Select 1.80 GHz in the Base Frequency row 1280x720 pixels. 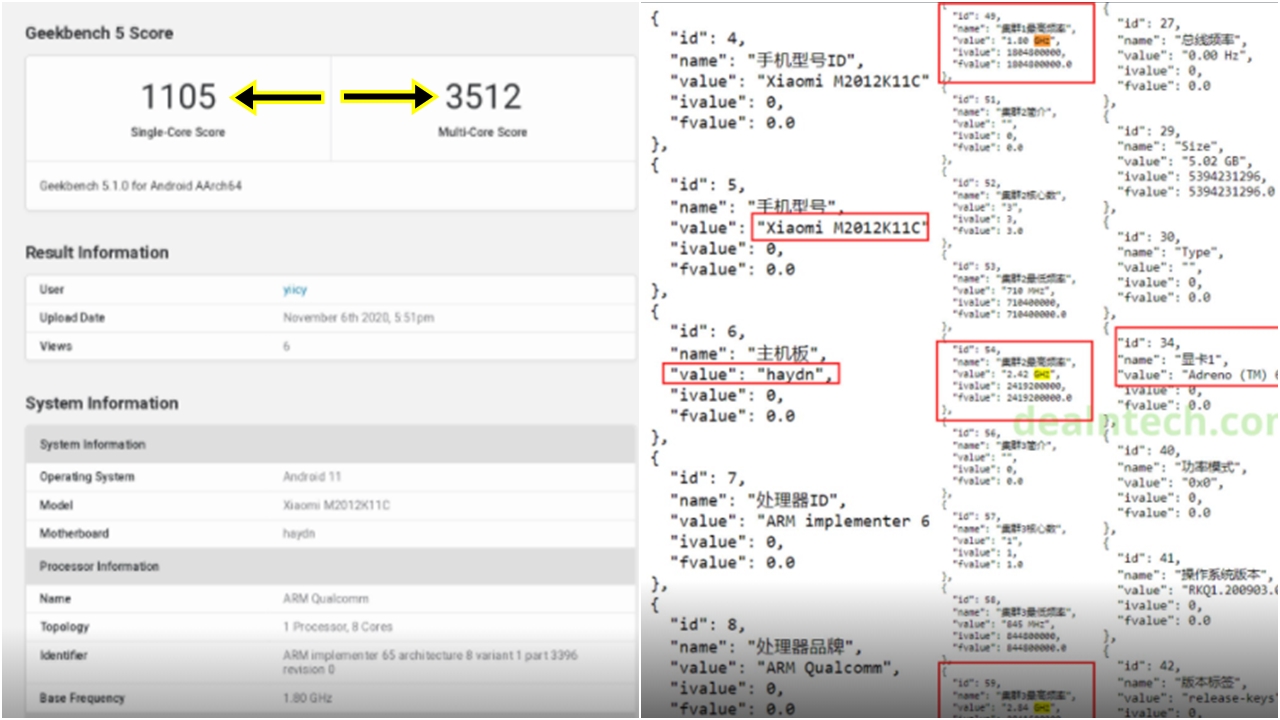point(307,698)
